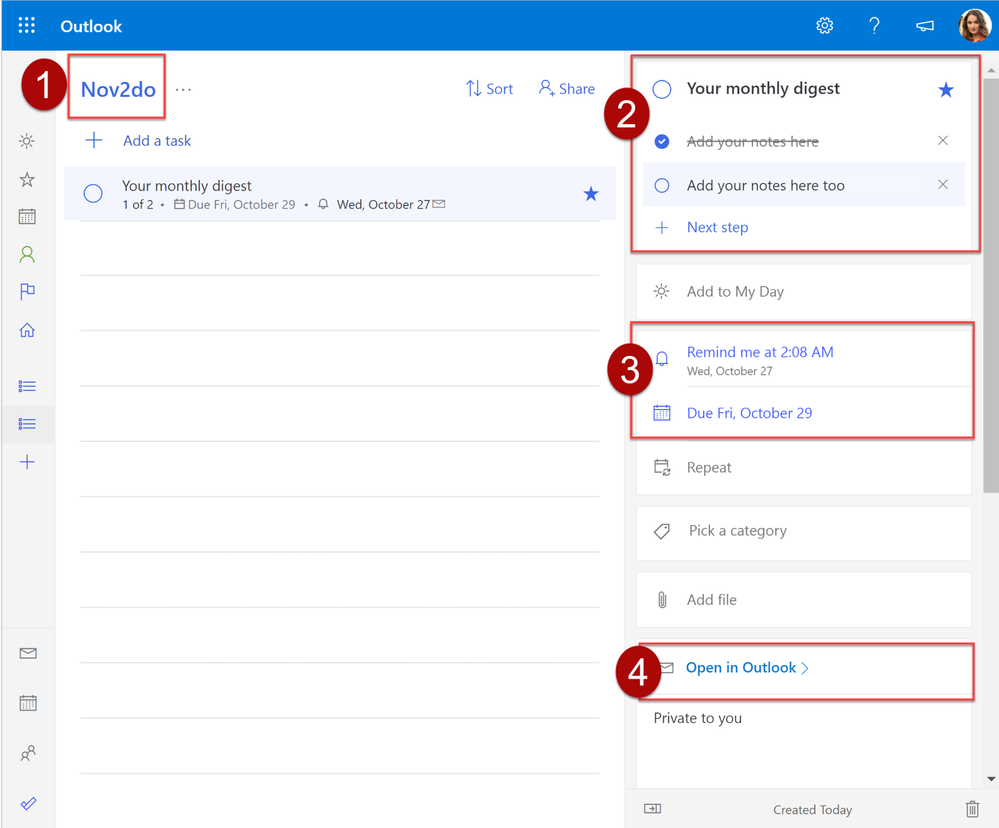999x828 pixels.
Task: Switch to People icon at bottom sidebar
Action: 28,753
